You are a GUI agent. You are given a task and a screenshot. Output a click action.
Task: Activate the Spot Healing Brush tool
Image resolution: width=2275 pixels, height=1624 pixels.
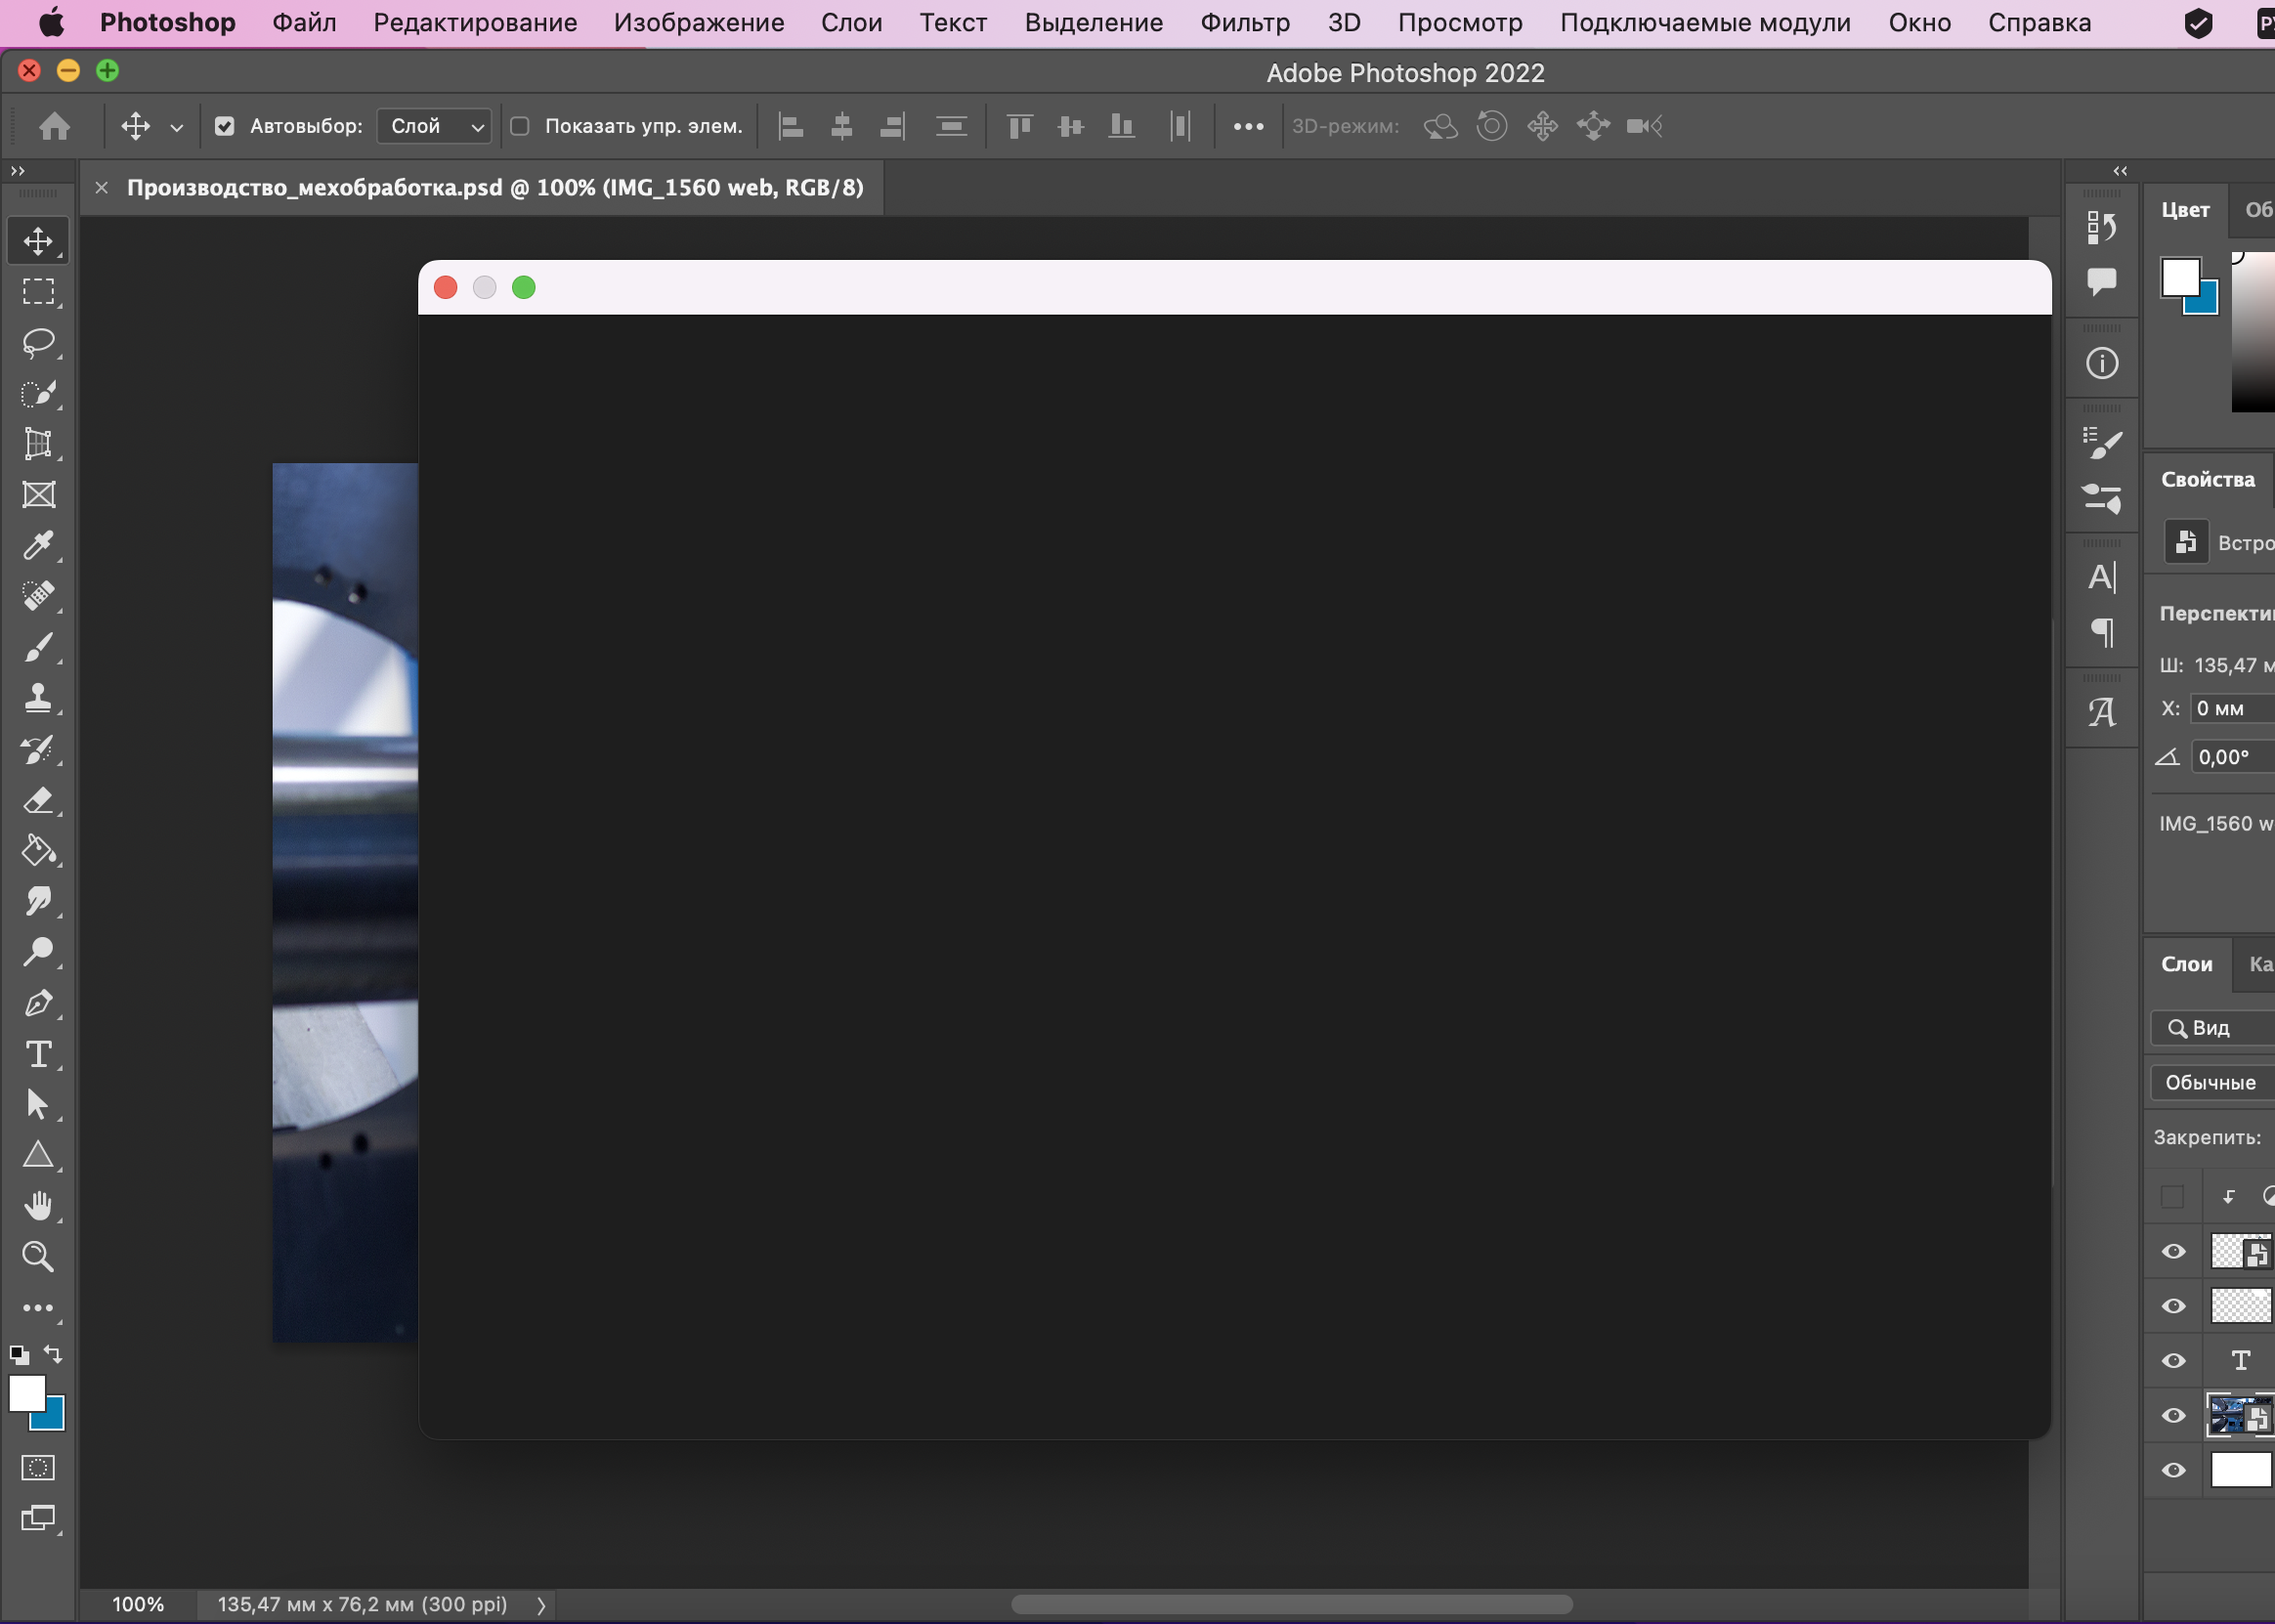(x=38, y=596)
